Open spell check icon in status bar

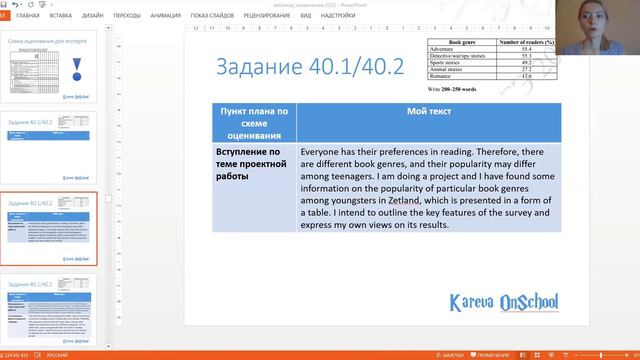coord(38,355)
